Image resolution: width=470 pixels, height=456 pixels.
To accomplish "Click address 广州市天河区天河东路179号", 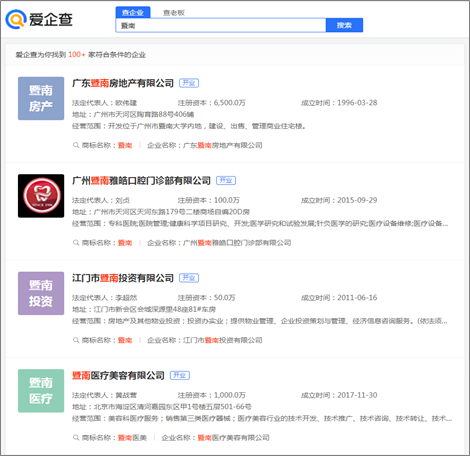I will (x=172, y=212).
